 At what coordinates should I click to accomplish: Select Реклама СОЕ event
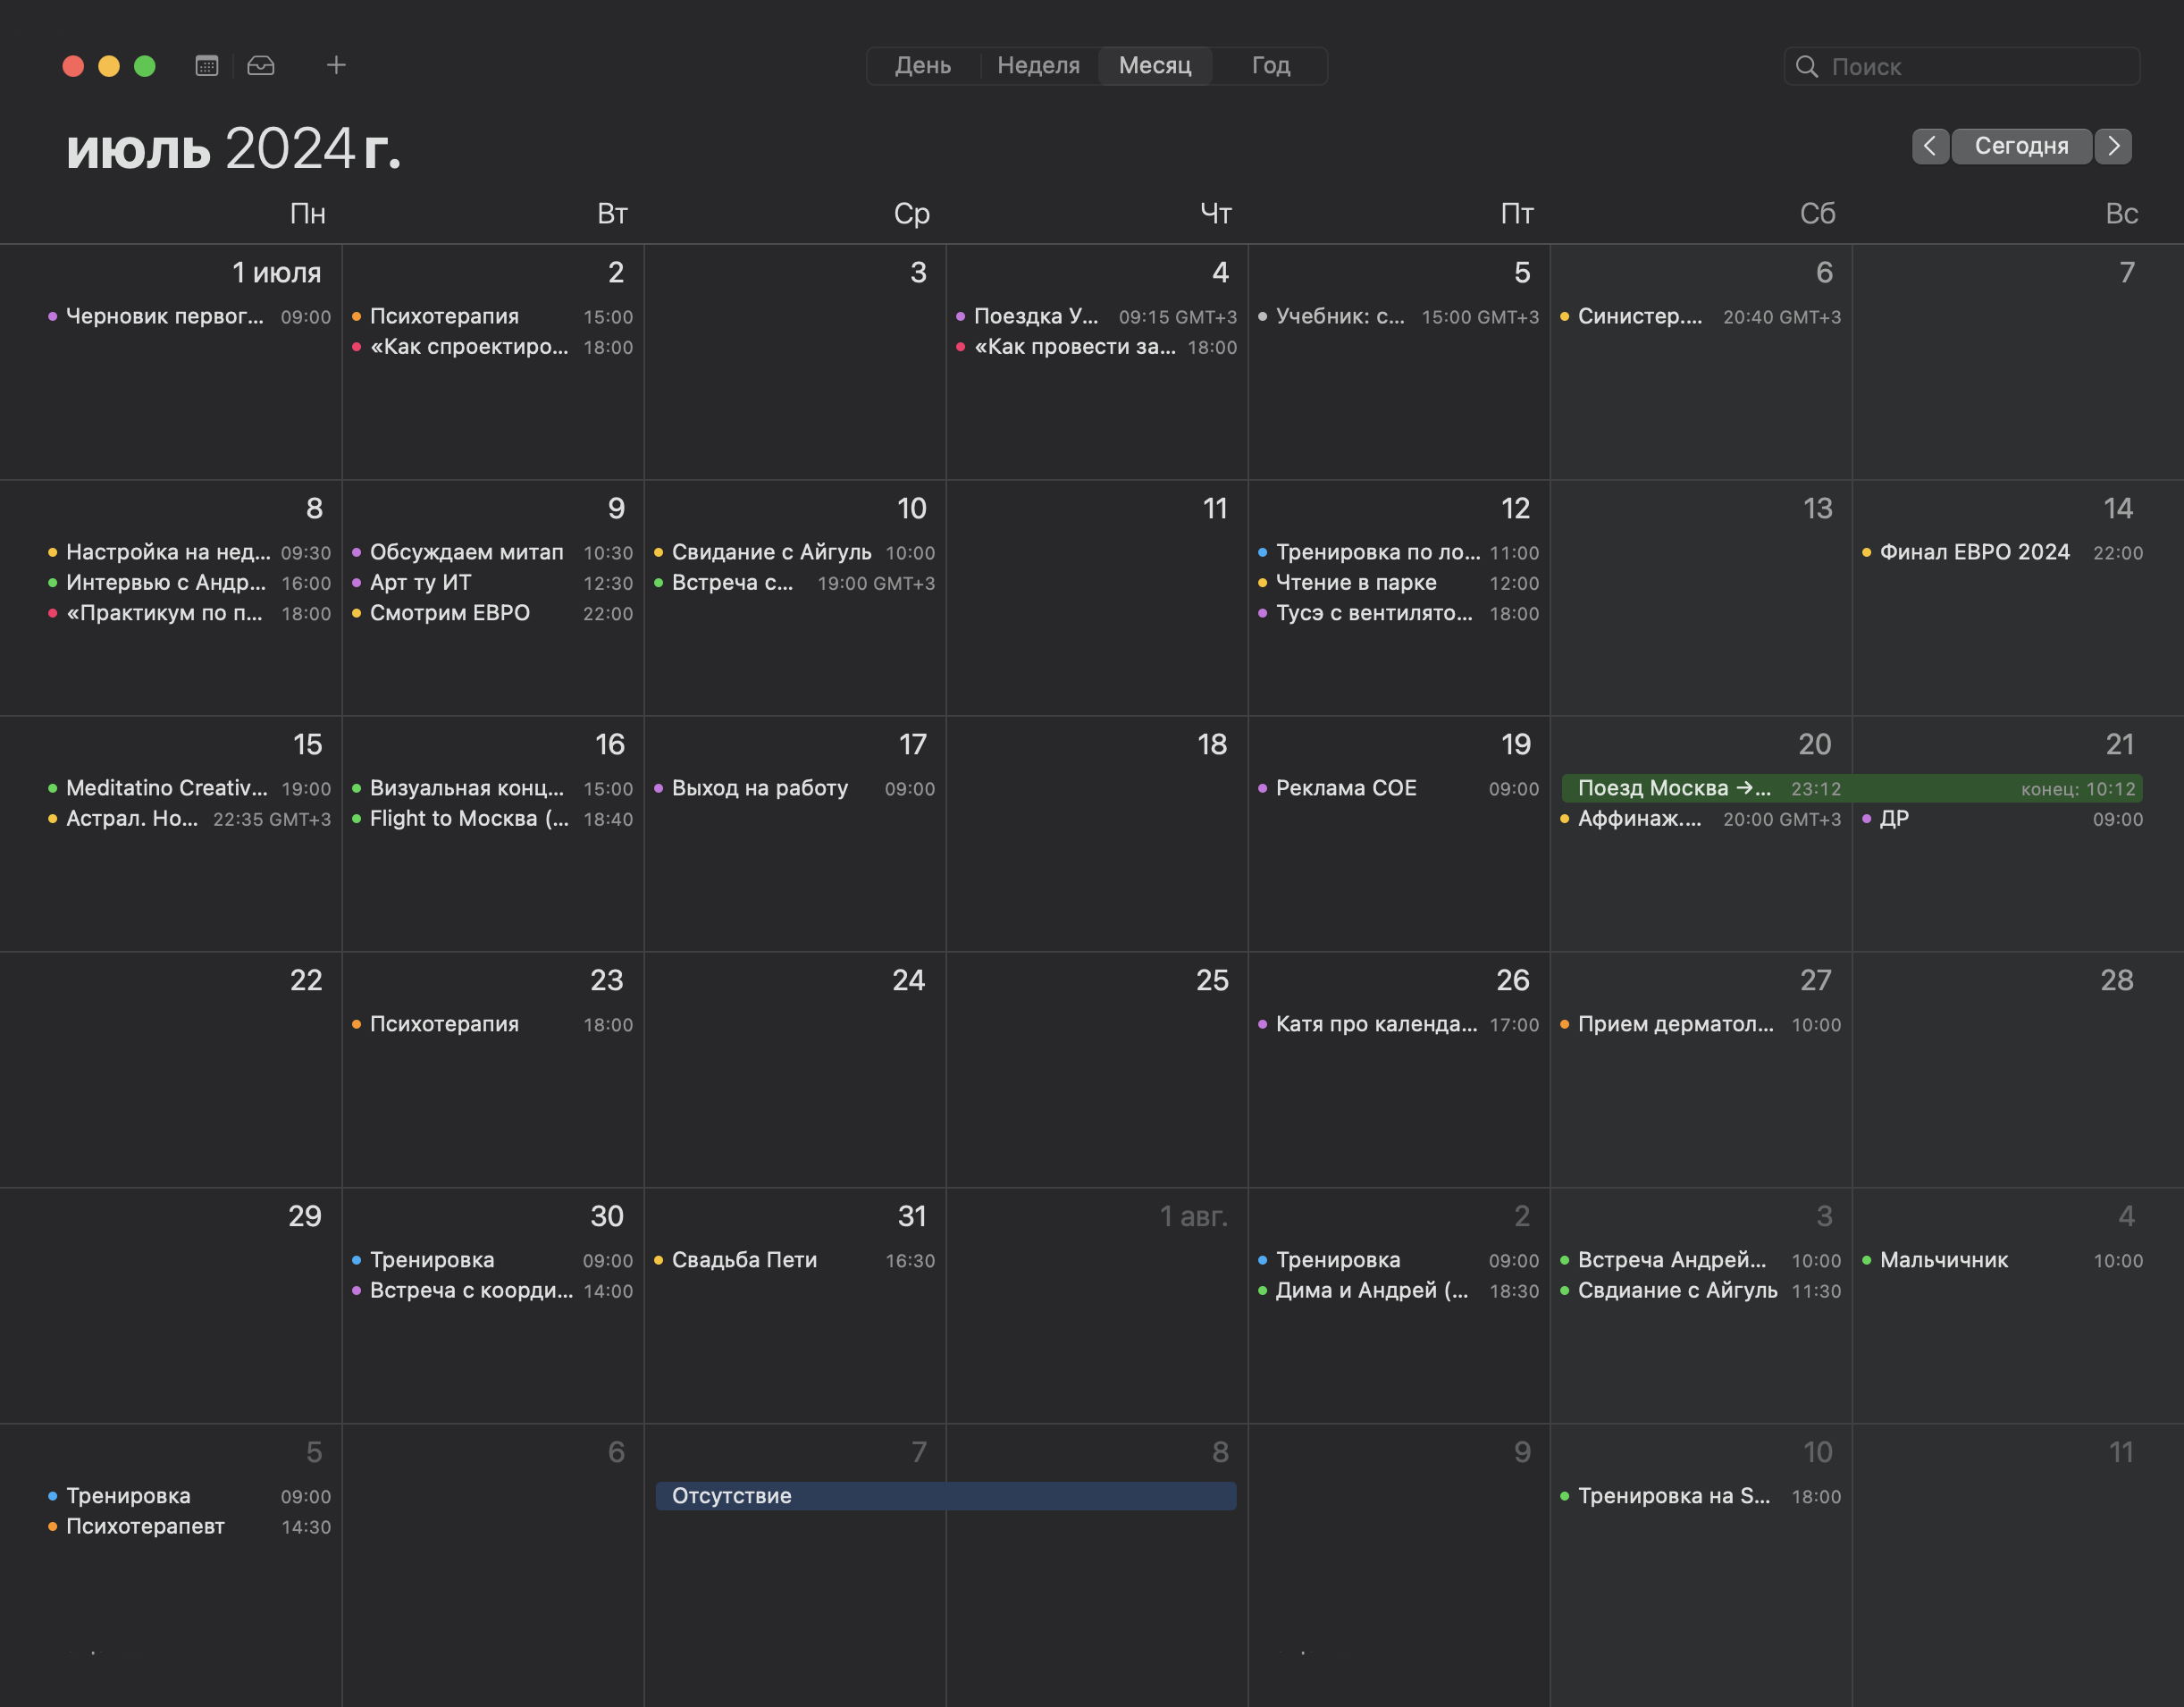point(1398,788)
